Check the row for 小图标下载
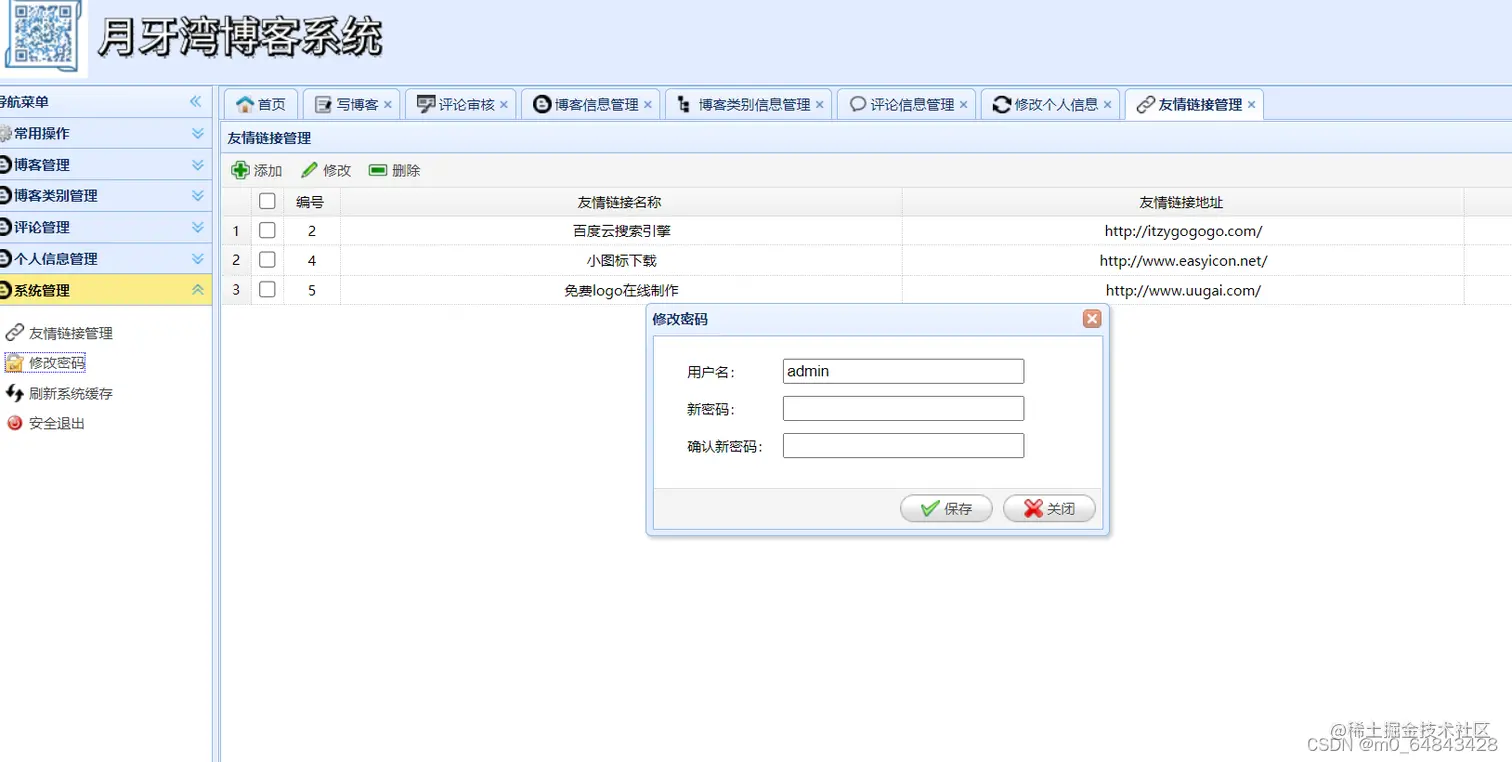Viewport: 1512px width, 762px height. click(x=267, y=260)
